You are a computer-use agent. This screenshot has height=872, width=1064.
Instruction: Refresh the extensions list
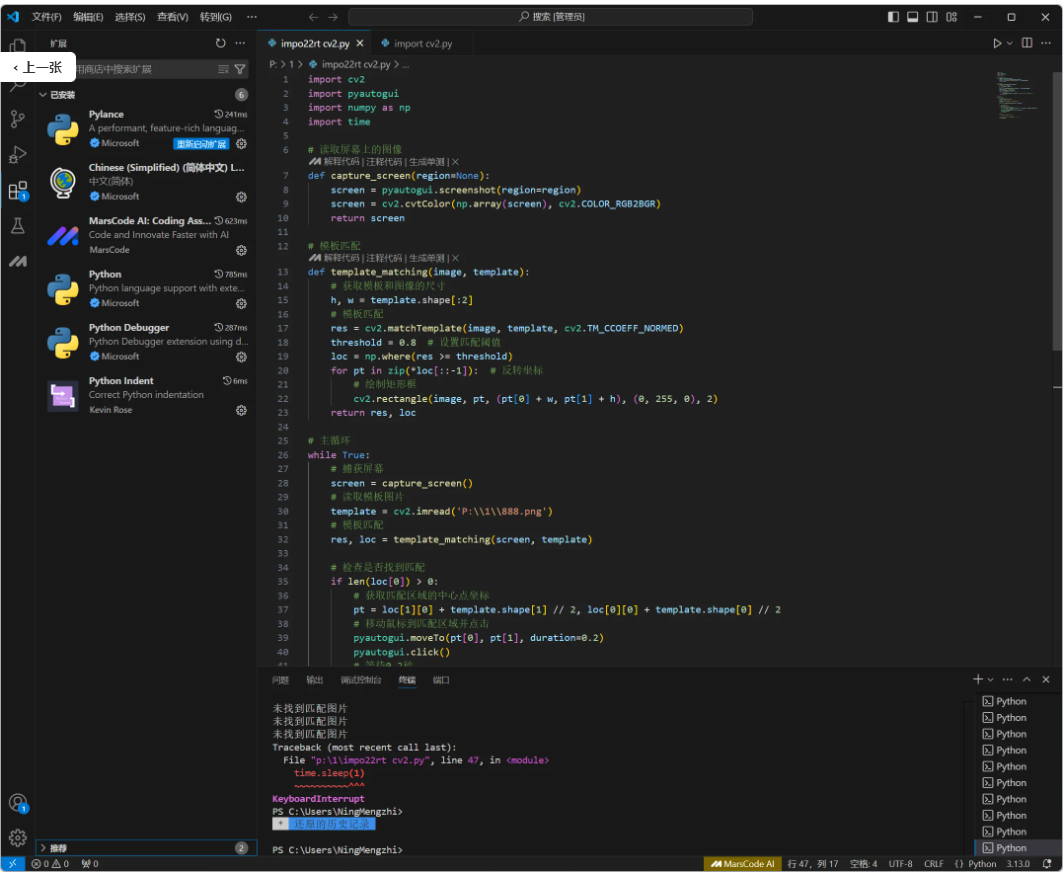tap(221, 44)
